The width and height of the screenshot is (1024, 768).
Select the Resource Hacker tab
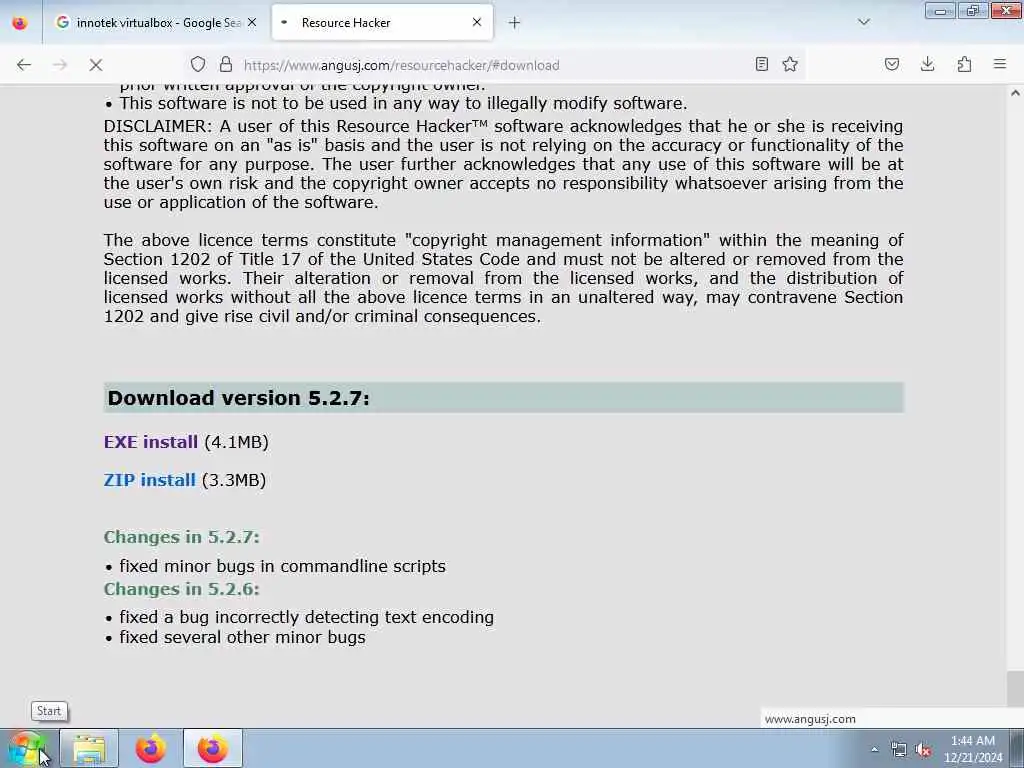382,23
